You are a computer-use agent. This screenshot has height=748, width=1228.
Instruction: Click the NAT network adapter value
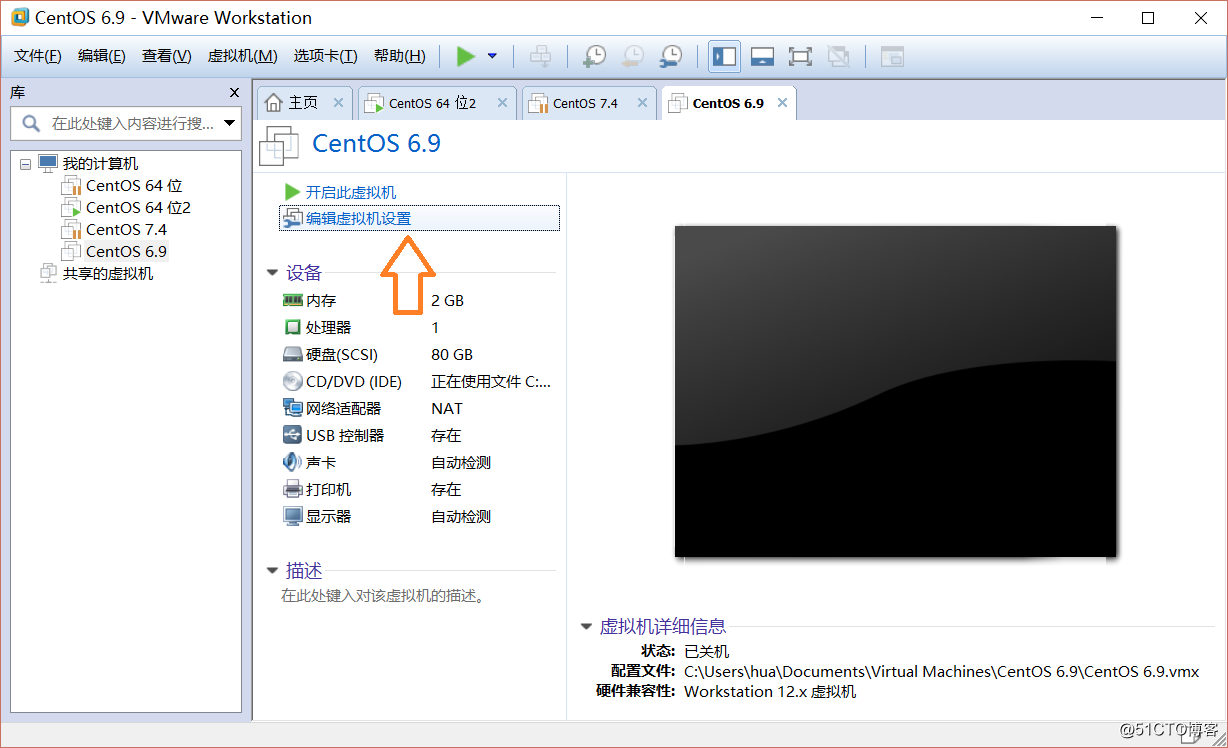[x=447, y=408]
